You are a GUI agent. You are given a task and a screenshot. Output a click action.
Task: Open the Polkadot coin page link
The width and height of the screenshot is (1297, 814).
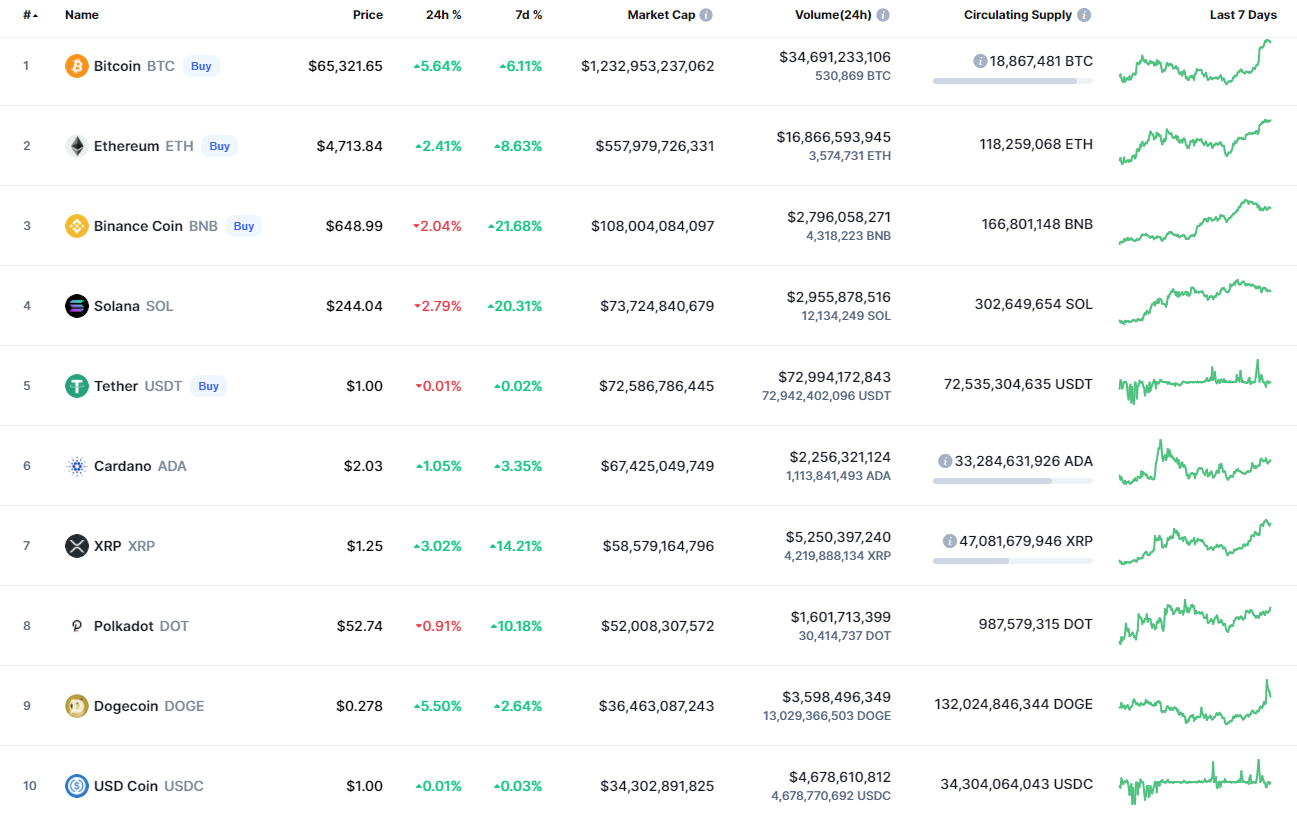[x=124, y=626]
